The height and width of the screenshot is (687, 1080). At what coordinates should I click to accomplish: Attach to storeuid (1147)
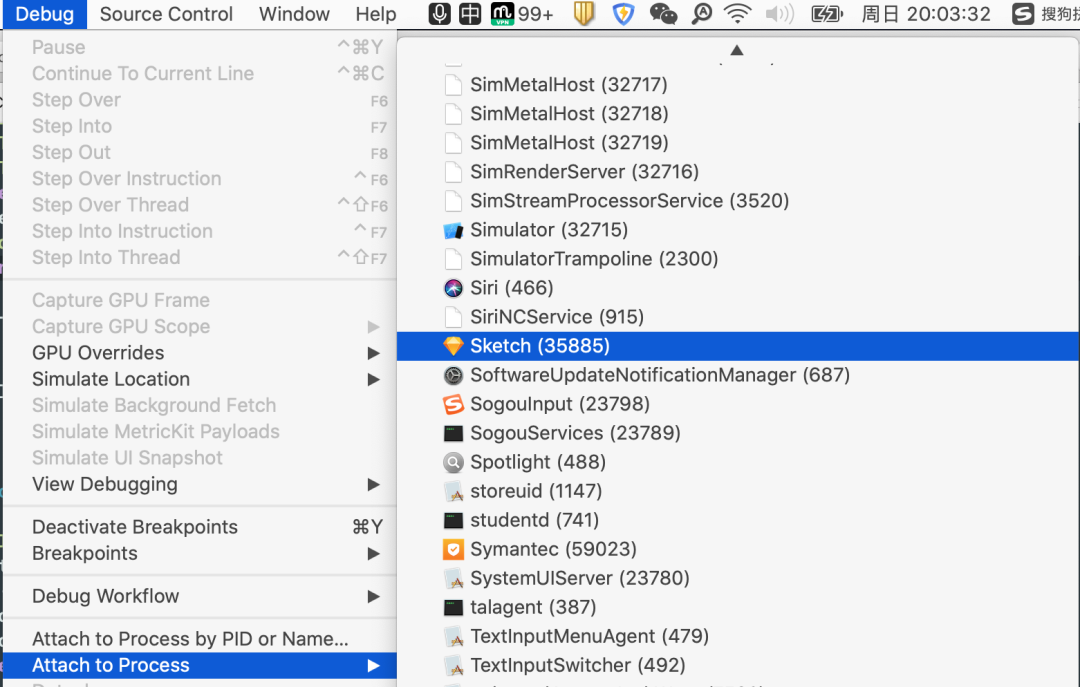[x=738, y=491]
